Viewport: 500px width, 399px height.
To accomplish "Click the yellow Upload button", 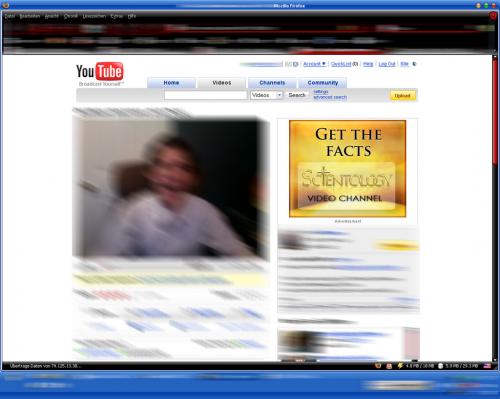I will point(402,96).
